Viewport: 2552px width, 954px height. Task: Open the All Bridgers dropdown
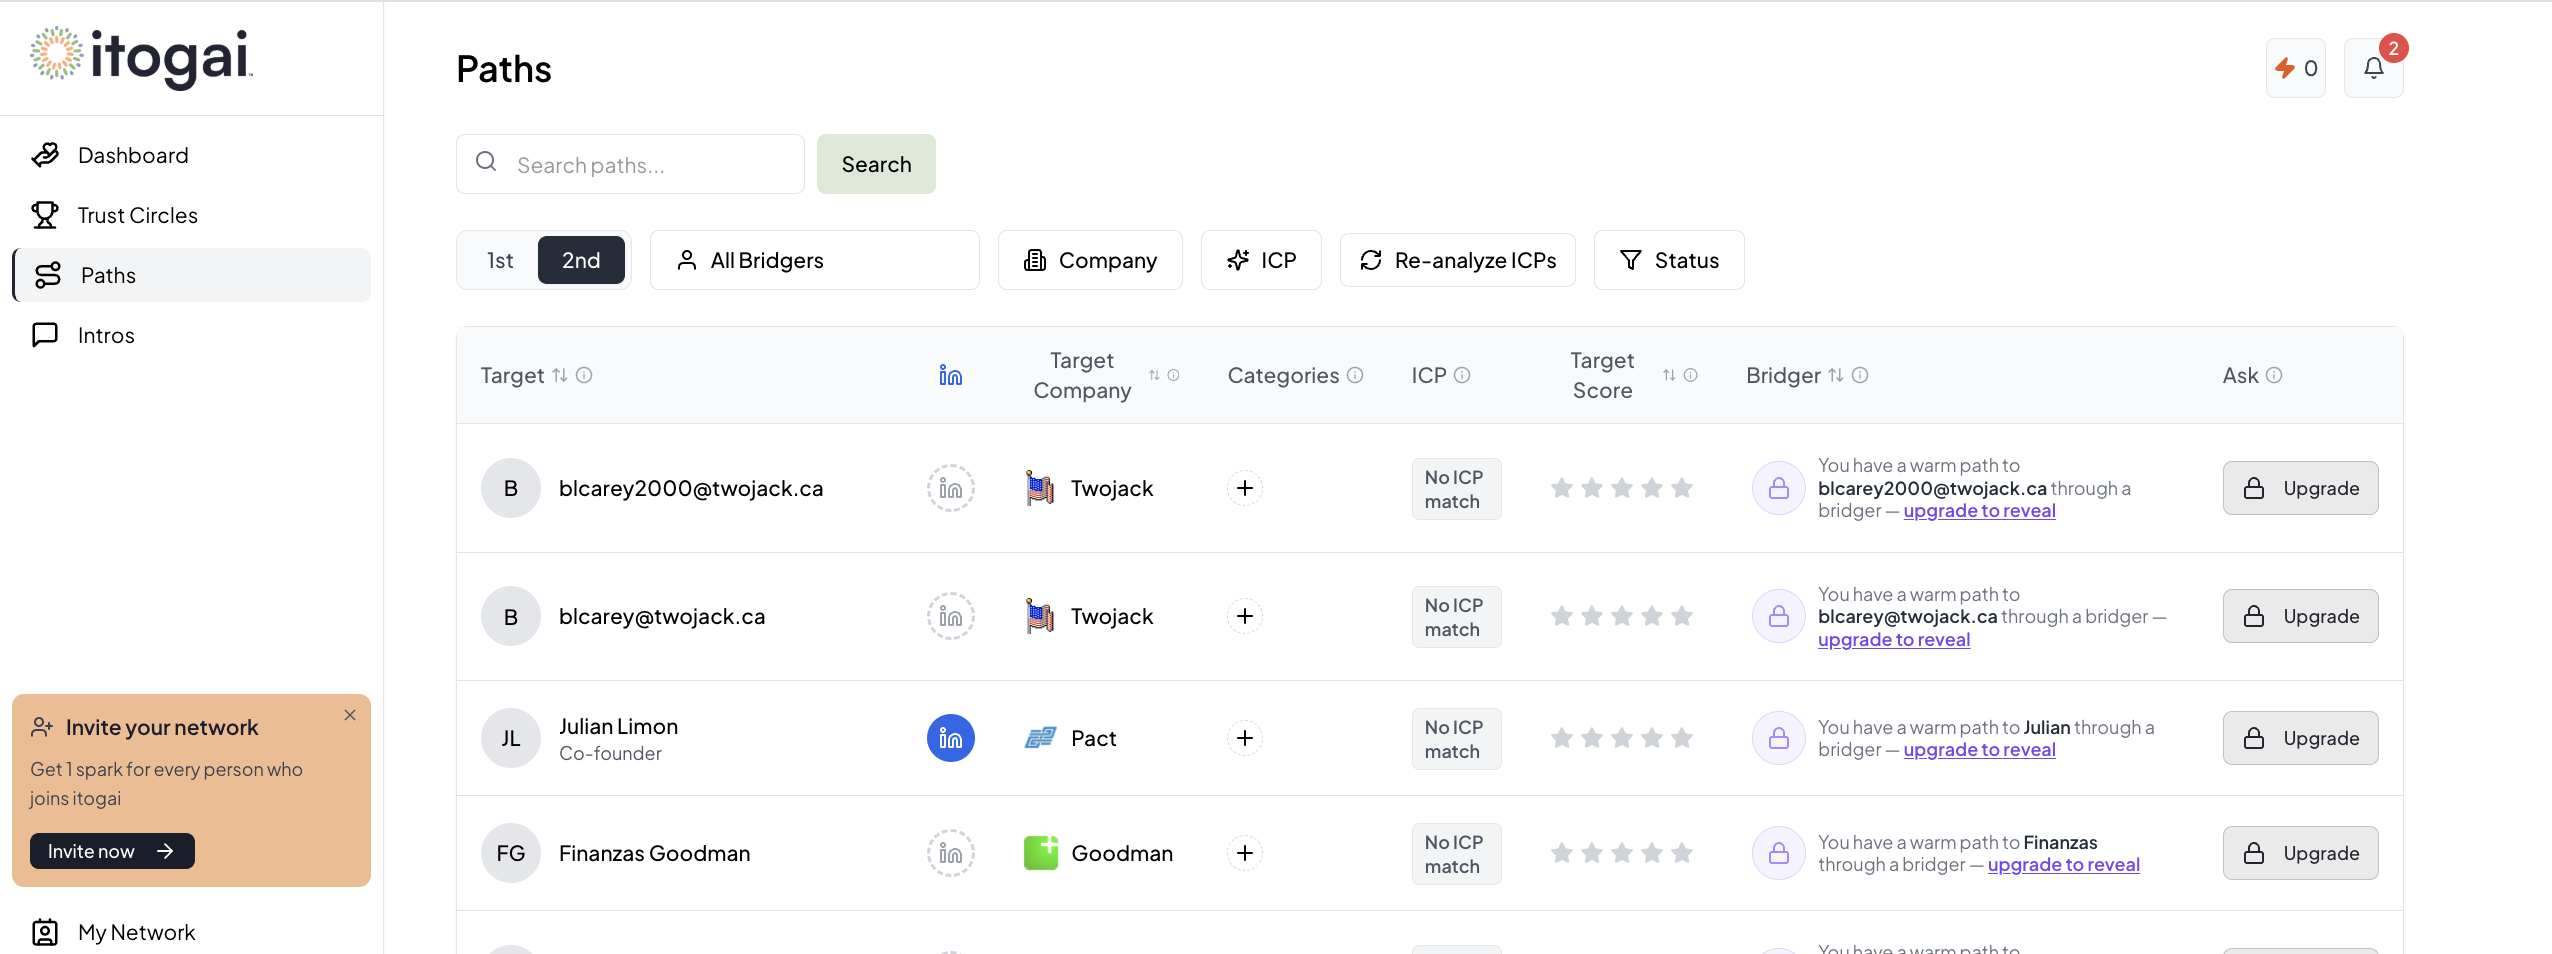click(x=814, y=260)
